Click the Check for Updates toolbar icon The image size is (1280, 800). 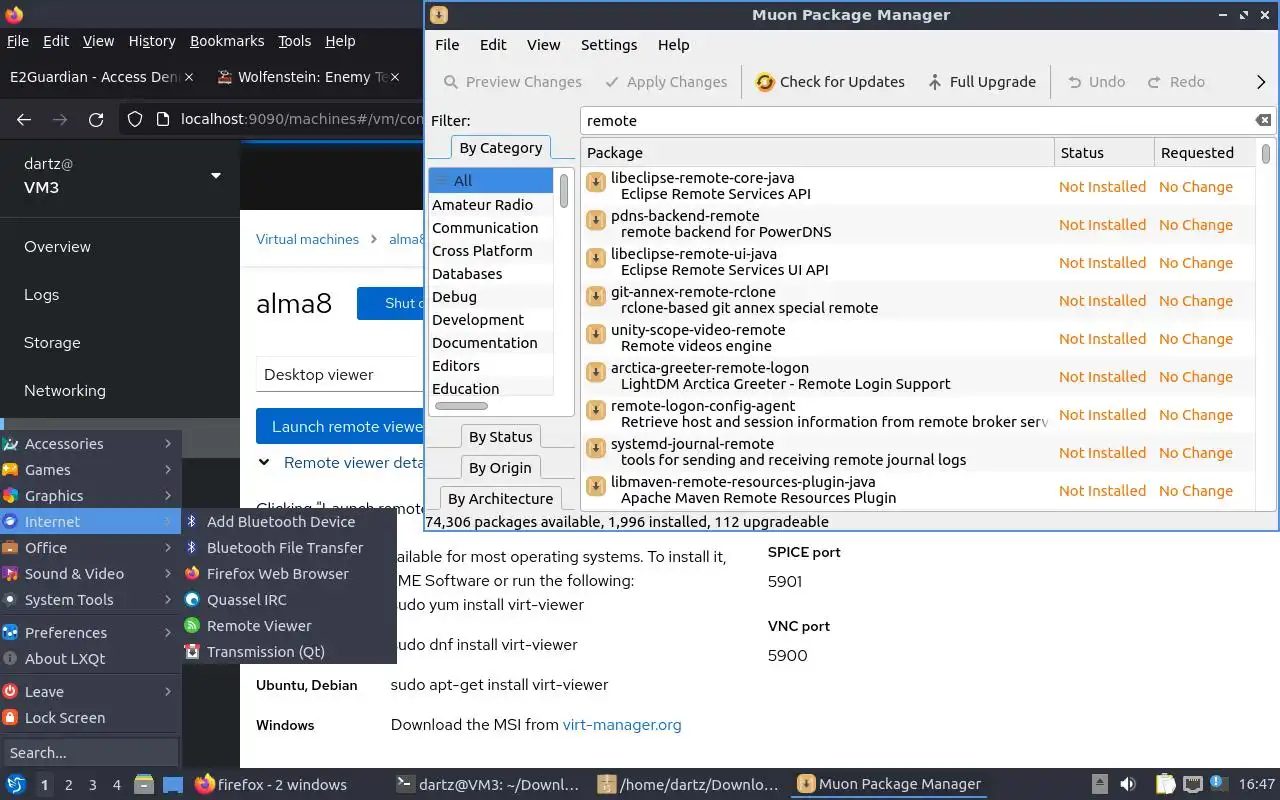(765, 82)
